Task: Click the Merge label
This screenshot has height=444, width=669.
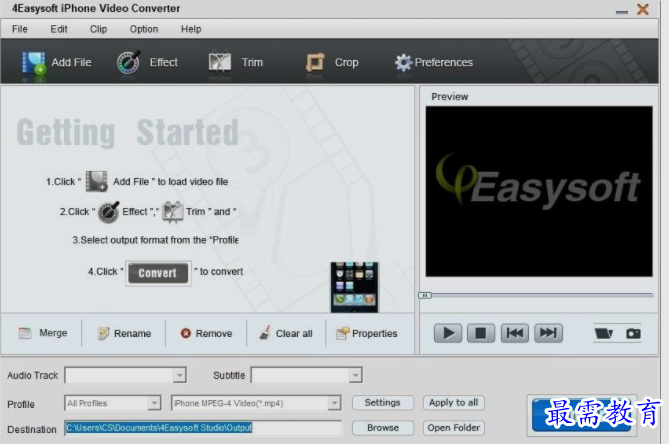Action: coord(53,333)
